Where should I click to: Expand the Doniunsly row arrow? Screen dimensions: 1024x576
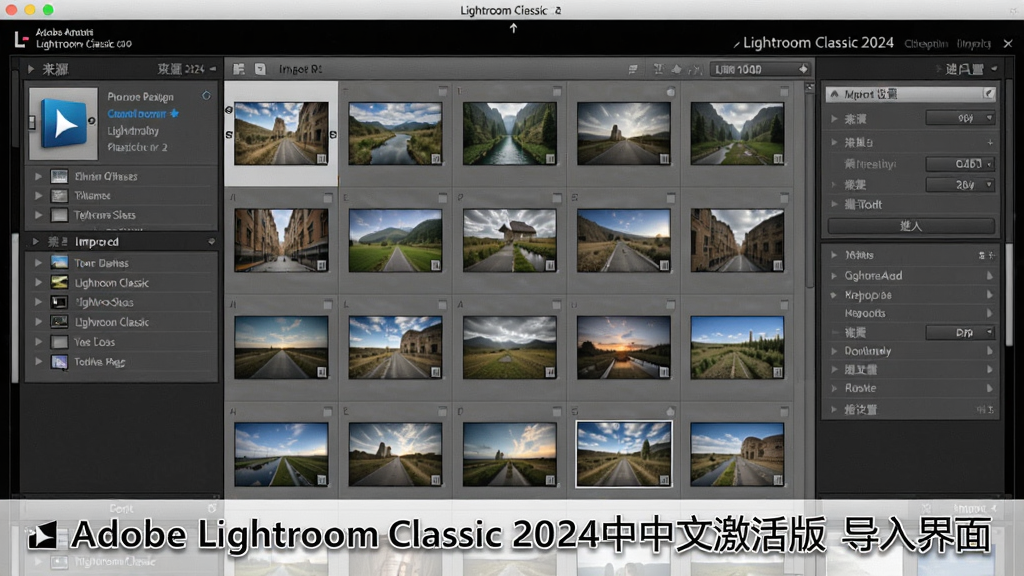pyautogui.click(x=834, y=351)
